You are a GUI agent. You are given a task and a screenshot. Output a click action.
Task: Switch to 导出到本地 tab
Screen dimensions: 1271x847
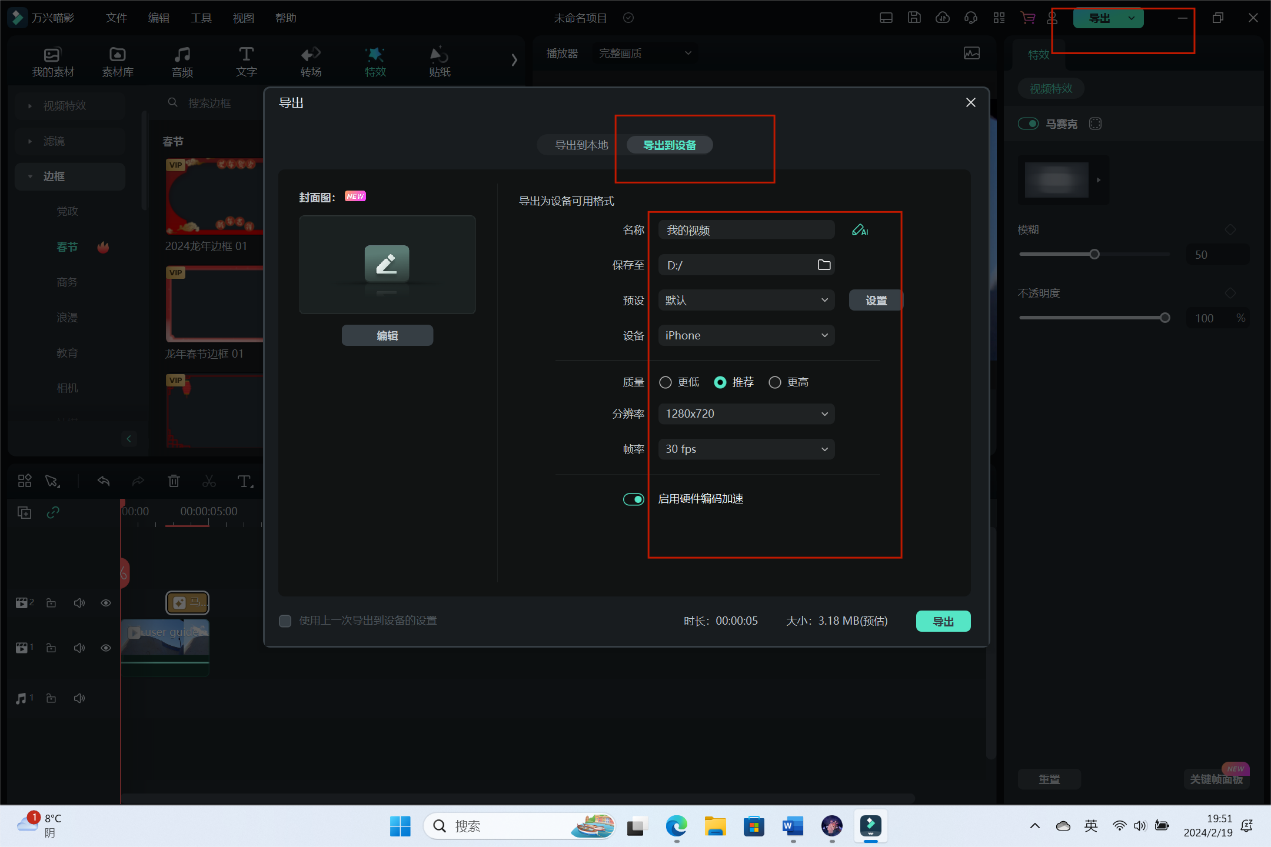click(581, 145)
